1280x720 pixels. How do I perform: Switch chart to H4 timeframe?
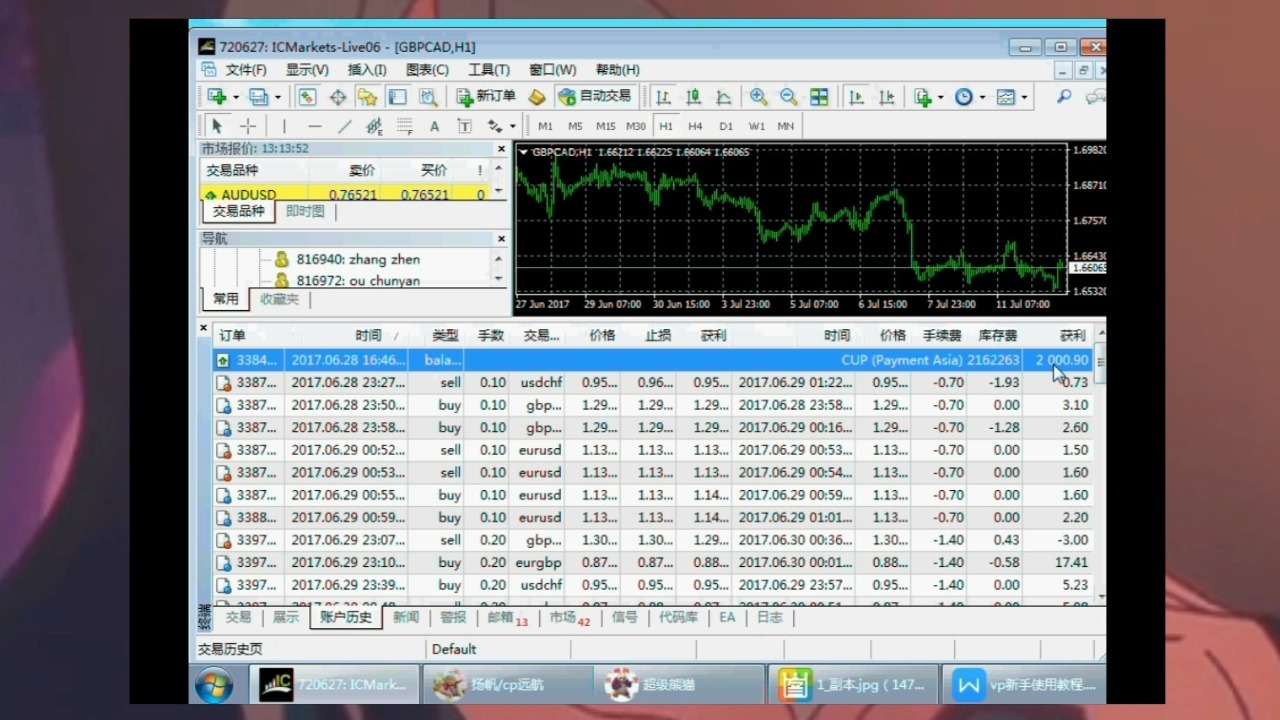pyautogui.click(x=695, y=126)
